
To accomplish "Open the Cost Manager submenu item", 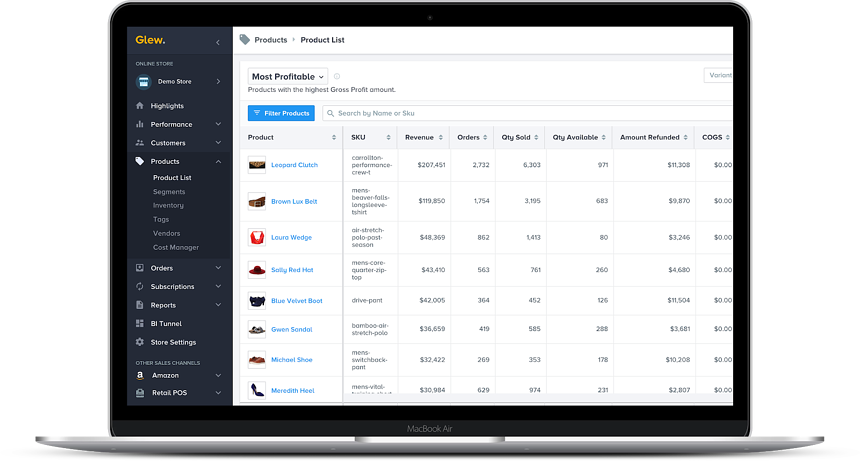I will 176,248.
